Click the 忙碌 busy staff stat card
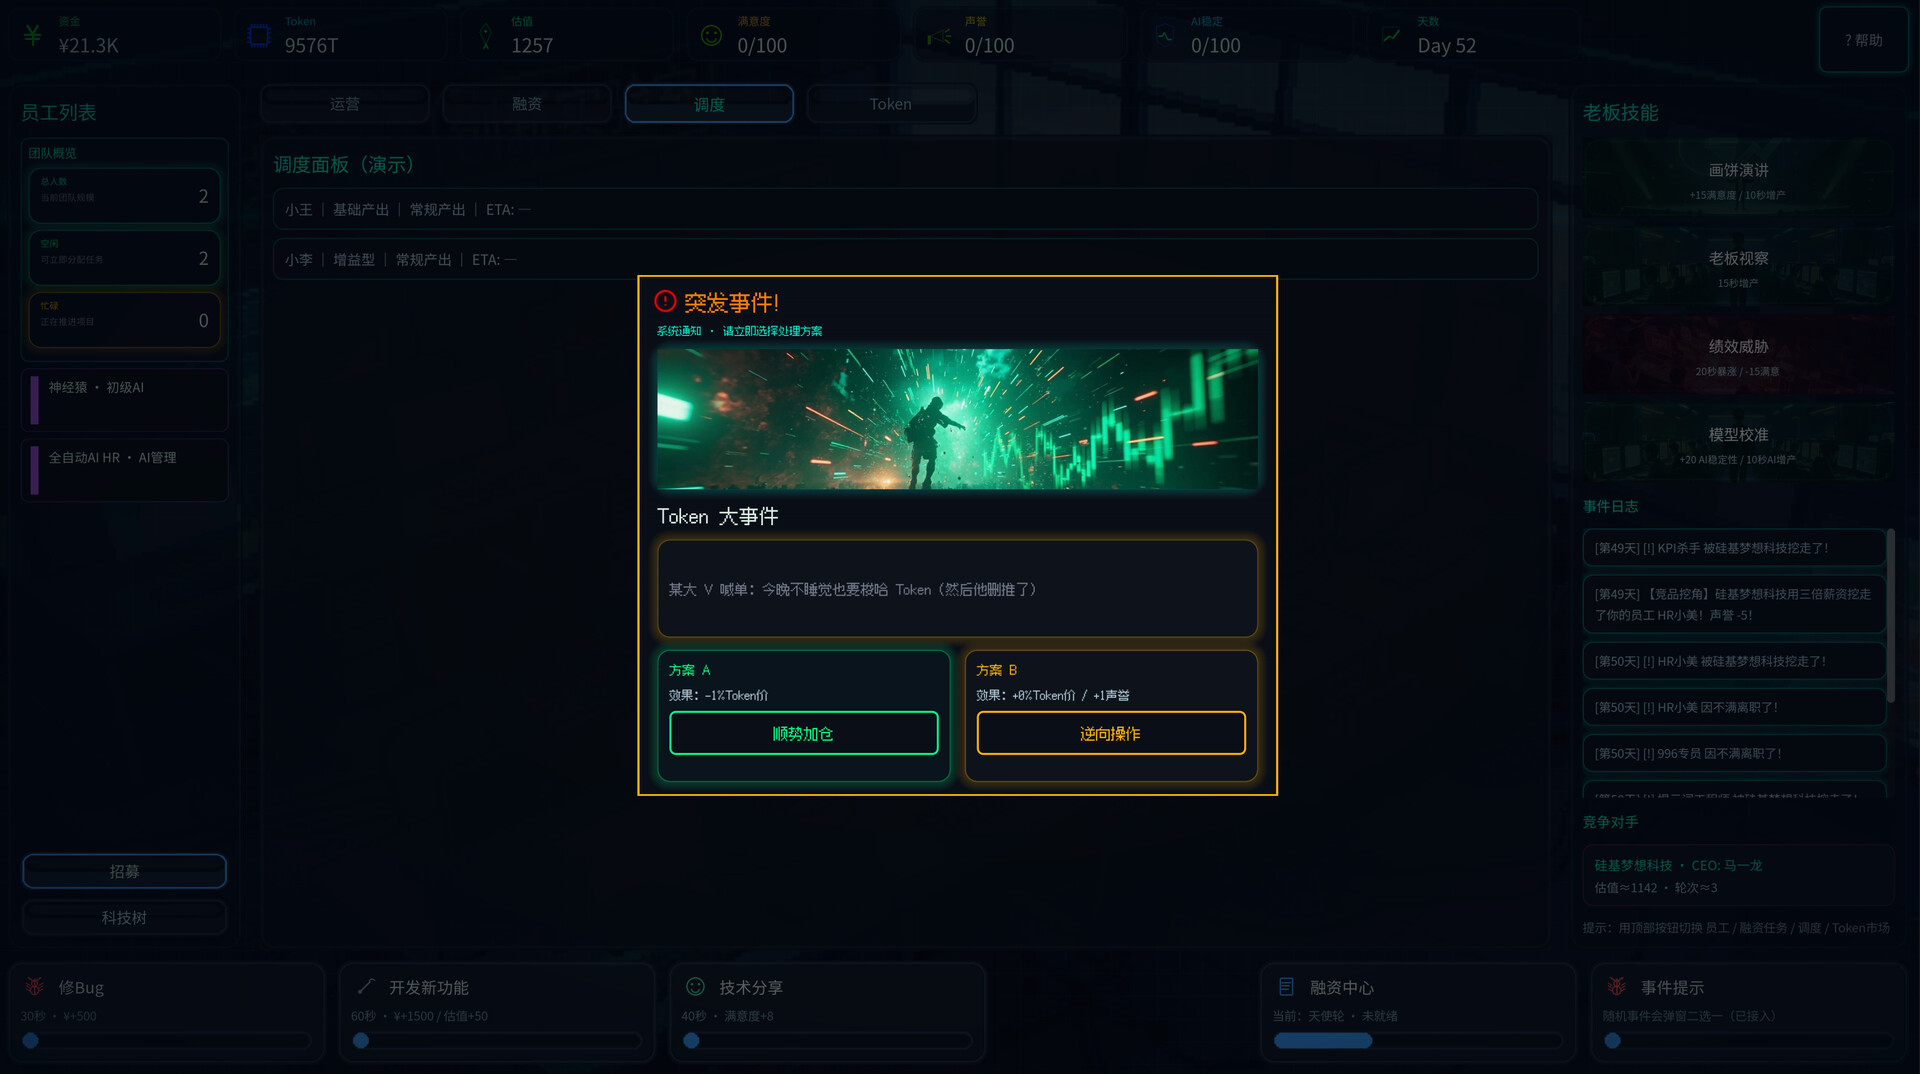 tap(124, 320)
